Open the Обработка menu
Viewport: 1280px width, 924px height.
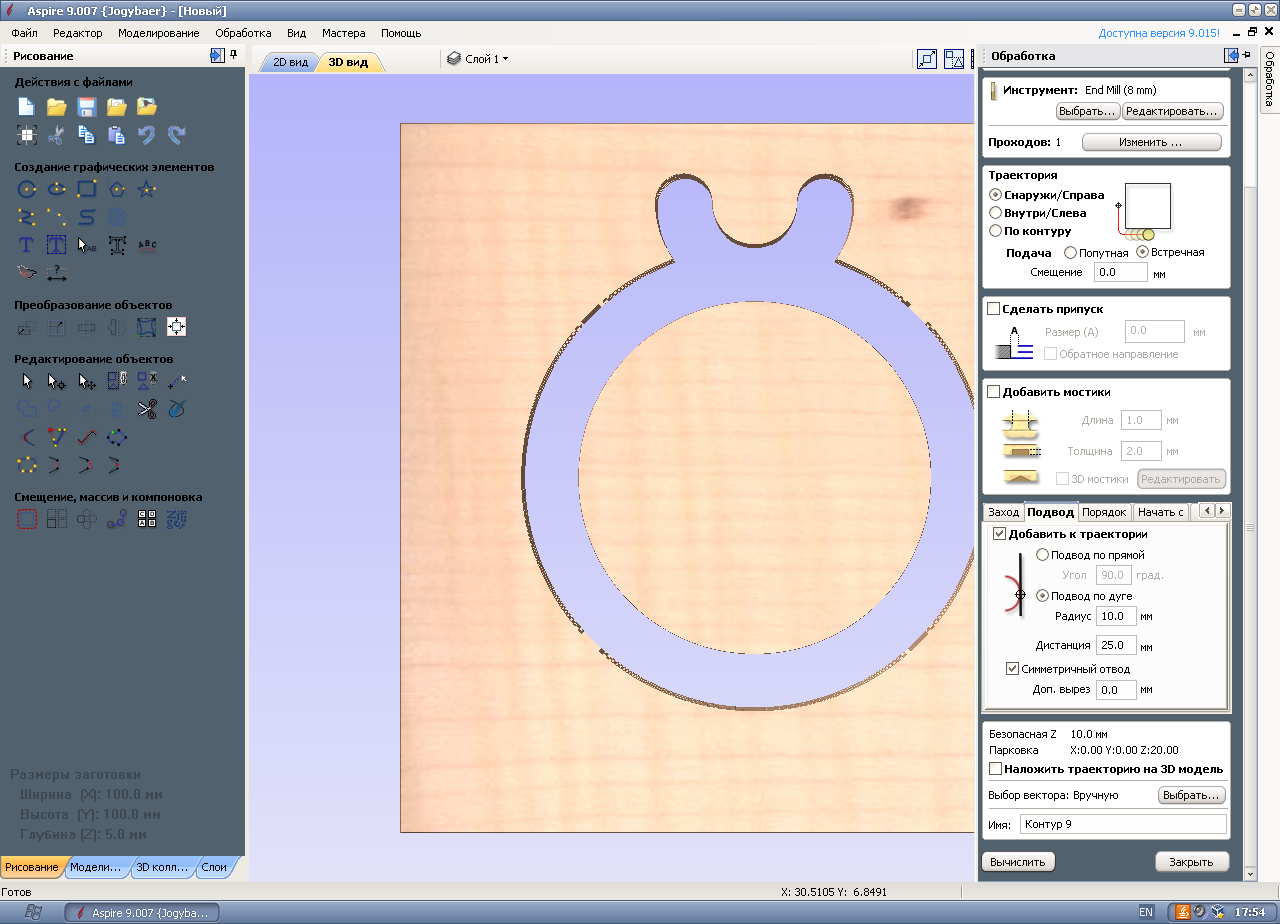click(243, 33)
